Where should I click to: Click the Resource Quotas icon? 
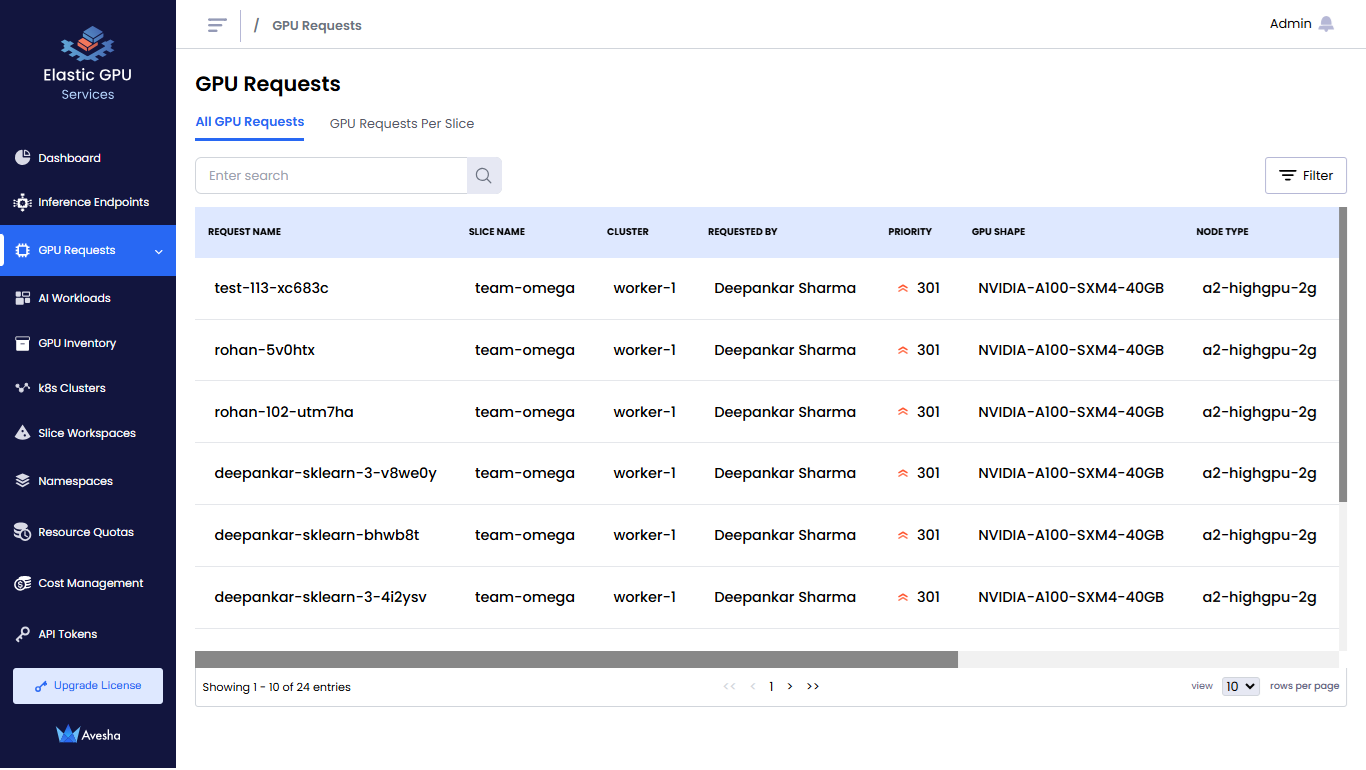(23, 532)
